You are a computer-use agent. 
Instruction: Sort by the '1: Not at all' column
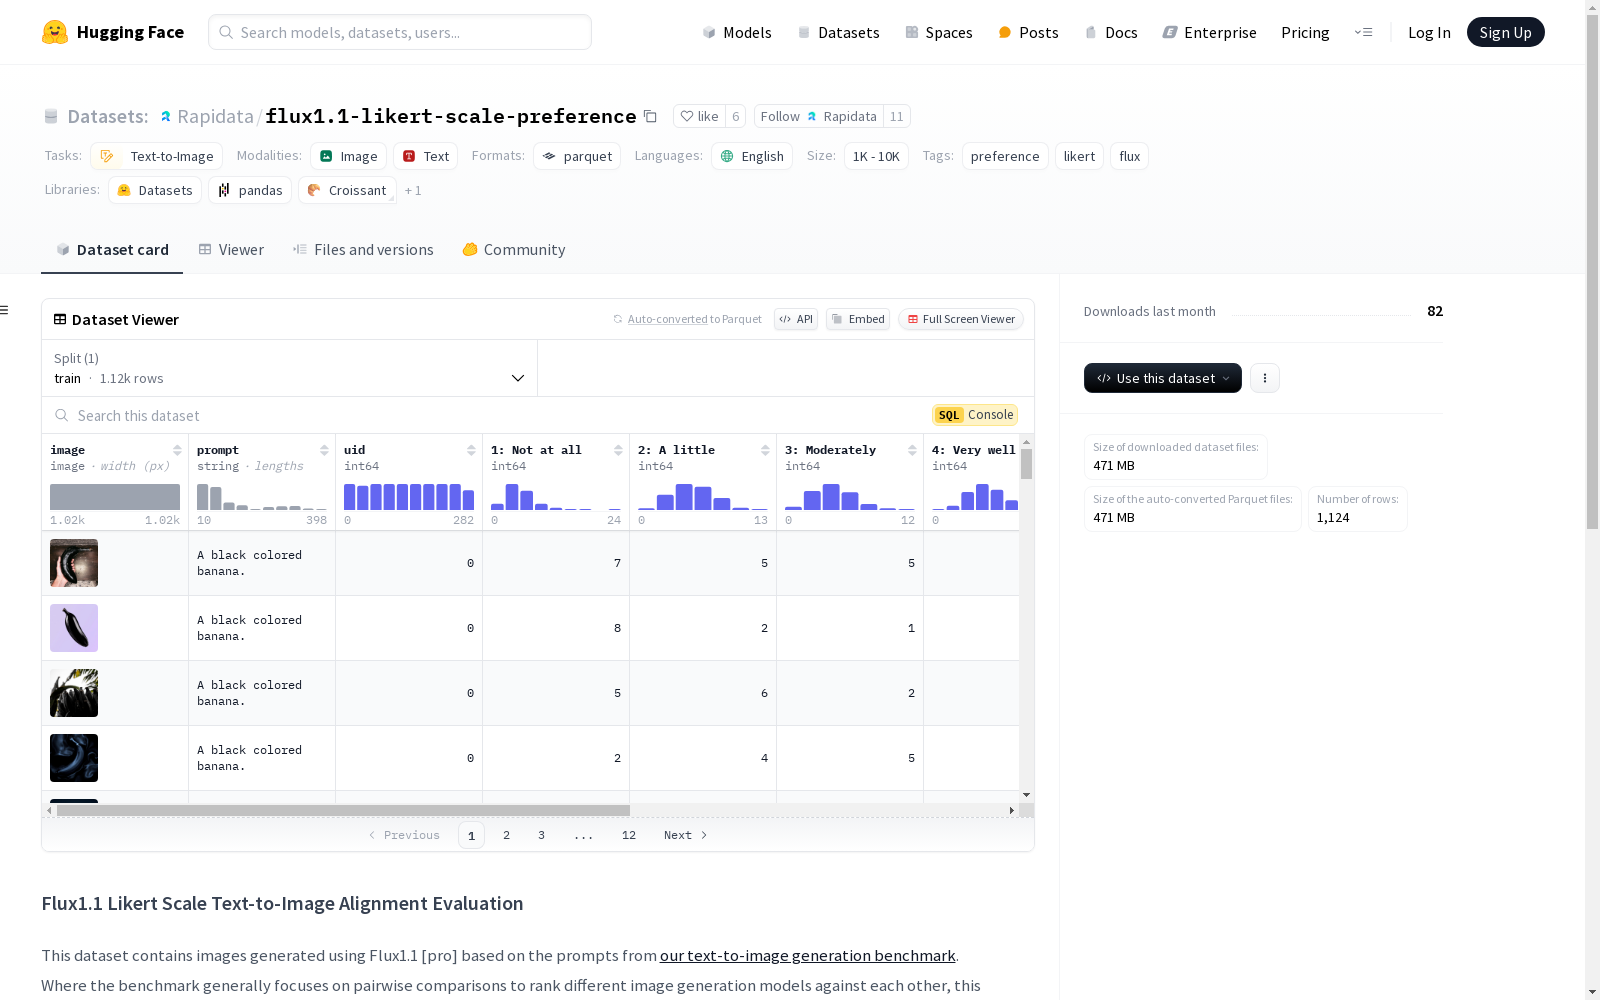[618, 450]
